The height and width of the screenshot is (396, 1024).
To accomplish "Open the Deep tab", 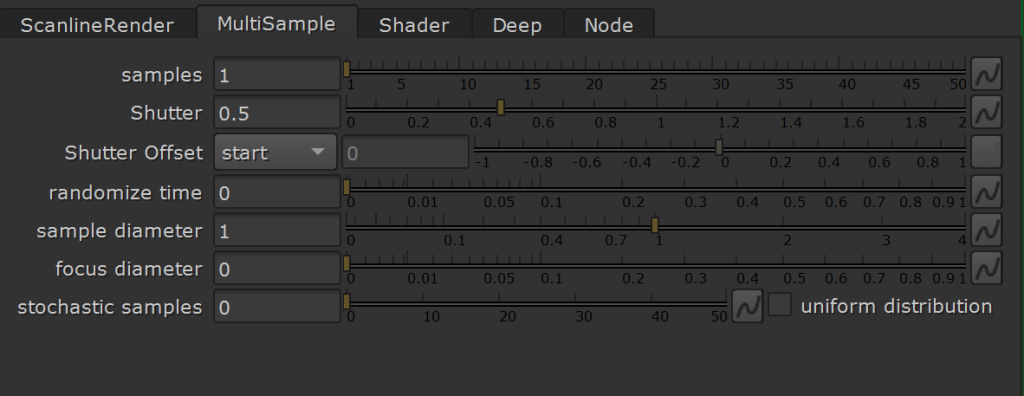I will coord(517,25).
